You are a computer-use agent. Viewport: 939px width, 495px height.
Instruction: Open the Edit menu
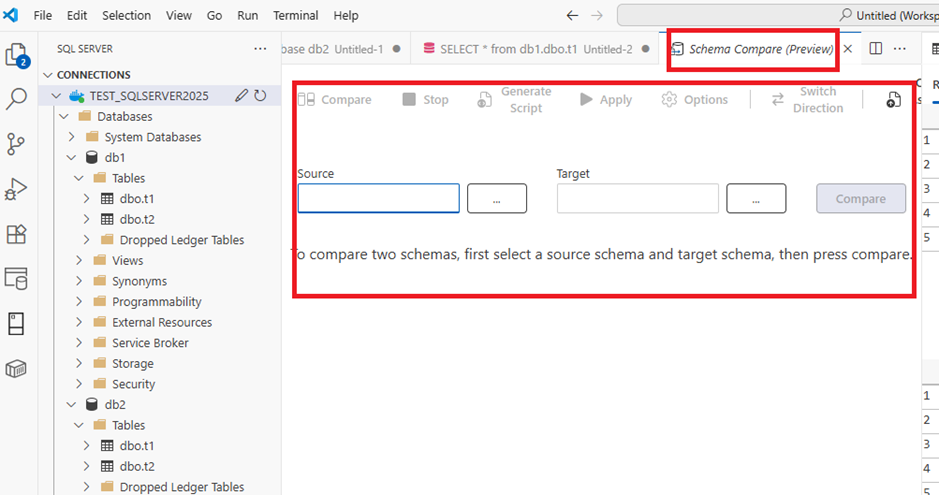(x=77, y=16)
